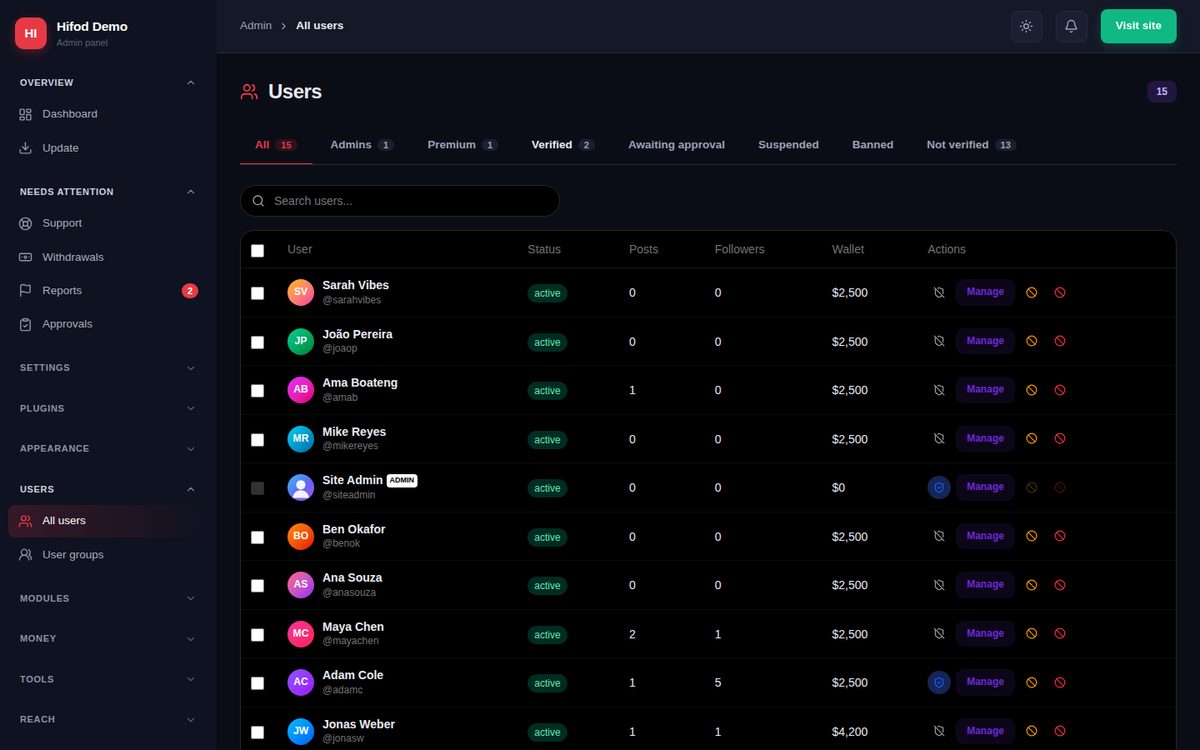Click the Support lifebuoy icon
This screenshot has height=750, width=1200.
pyautogui.click(x=26, y=224)
